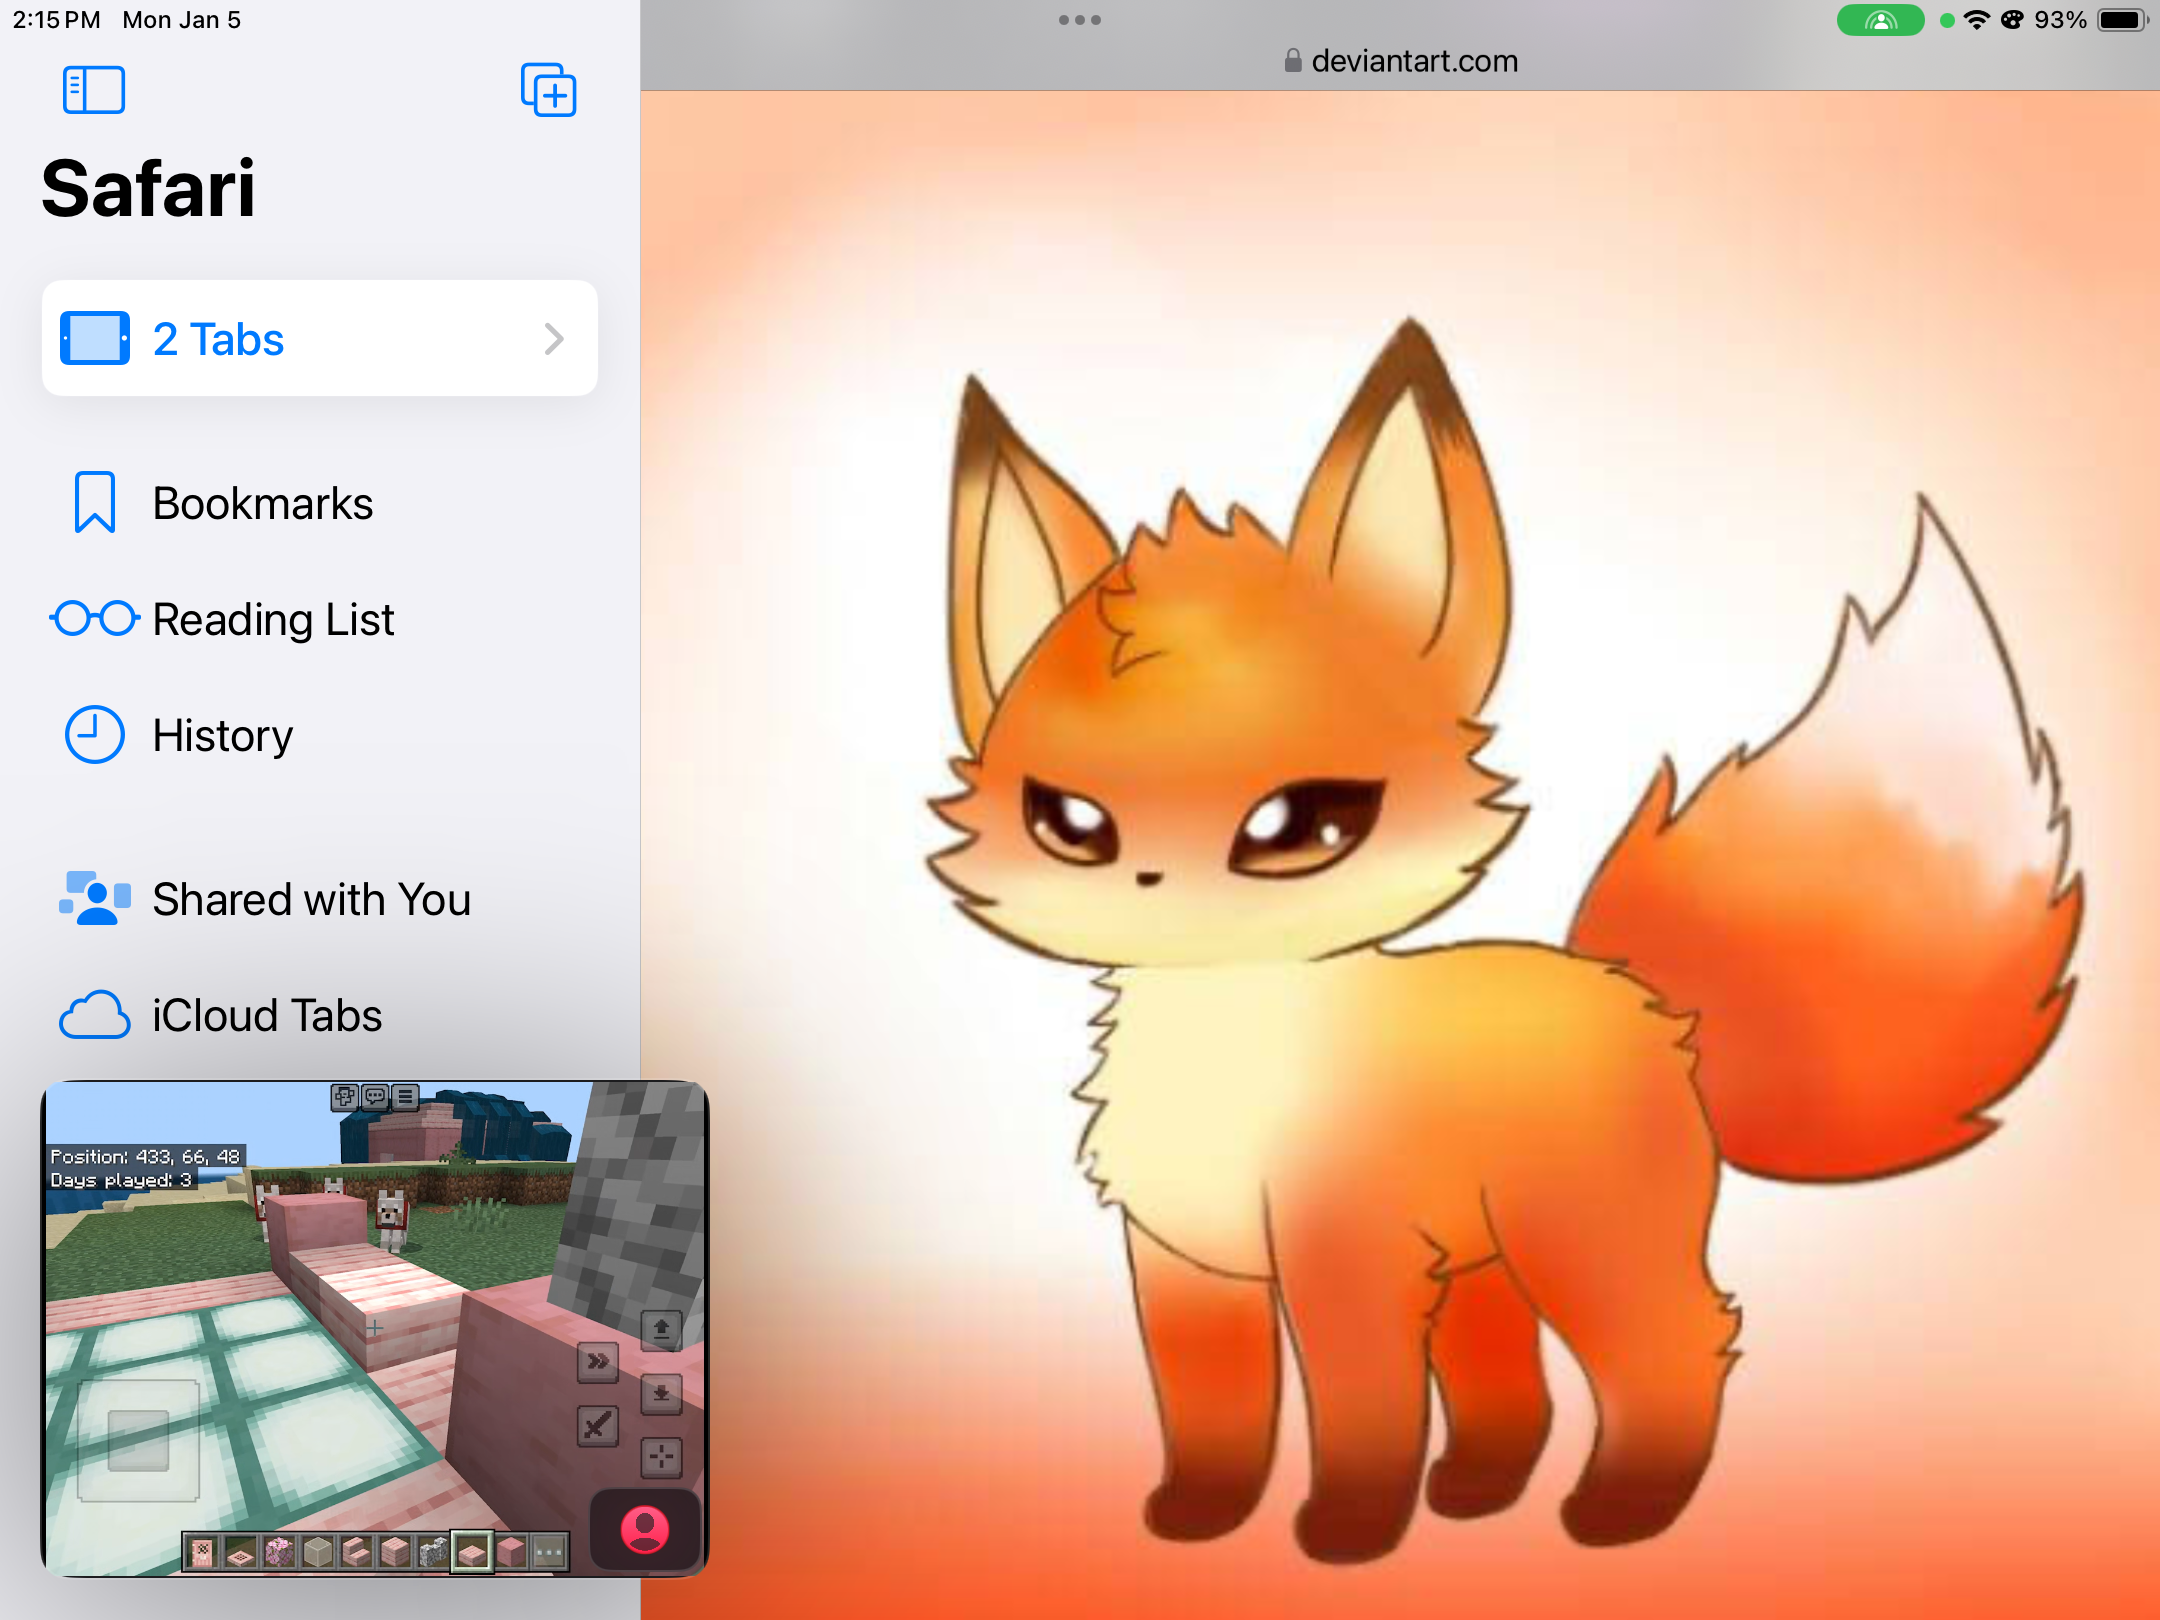Screen dimensions: 2160x1620
Task: Tap the red screen recording person button
Action: (645, 1530)
